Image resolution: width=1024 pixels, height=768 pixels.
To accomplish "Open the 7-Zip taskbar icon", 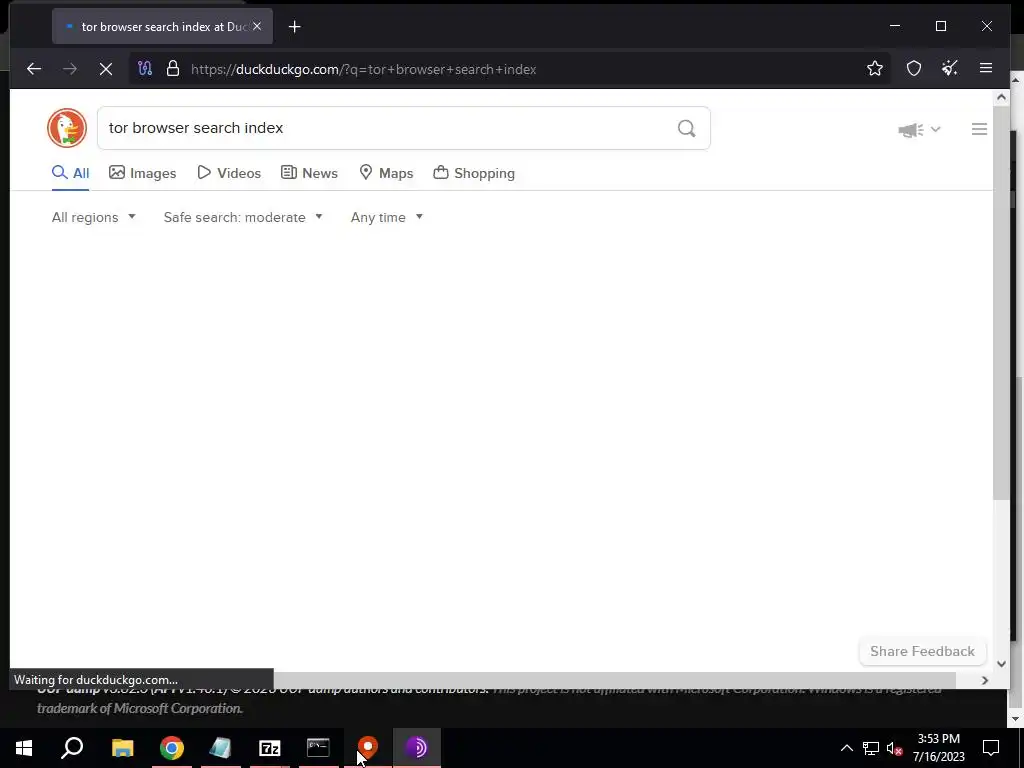I will (270, 748).
